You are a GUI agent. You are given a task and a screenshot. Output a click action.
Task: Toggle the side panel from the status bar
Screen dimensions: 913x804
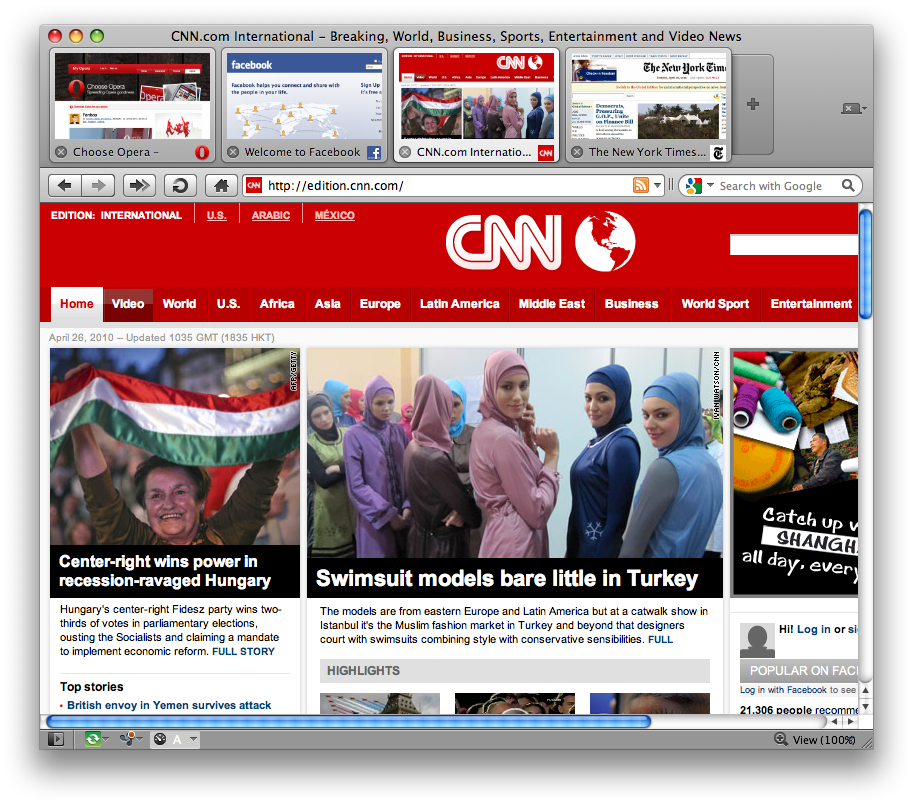(x=55, y=739)
